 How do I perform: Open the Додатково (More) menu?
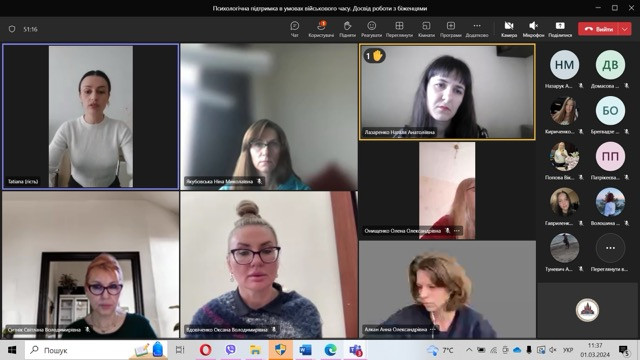coord(477,29)
